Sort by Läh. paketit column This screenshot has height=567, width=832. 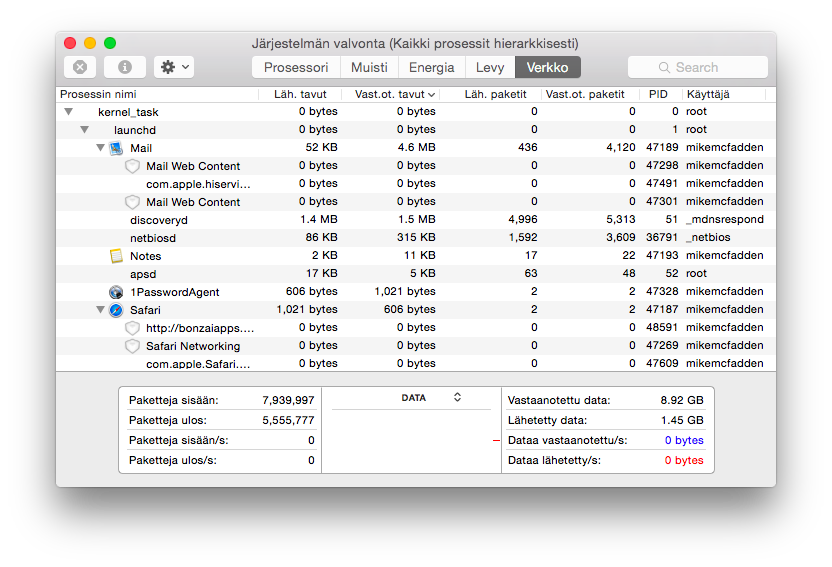[491, 94]
